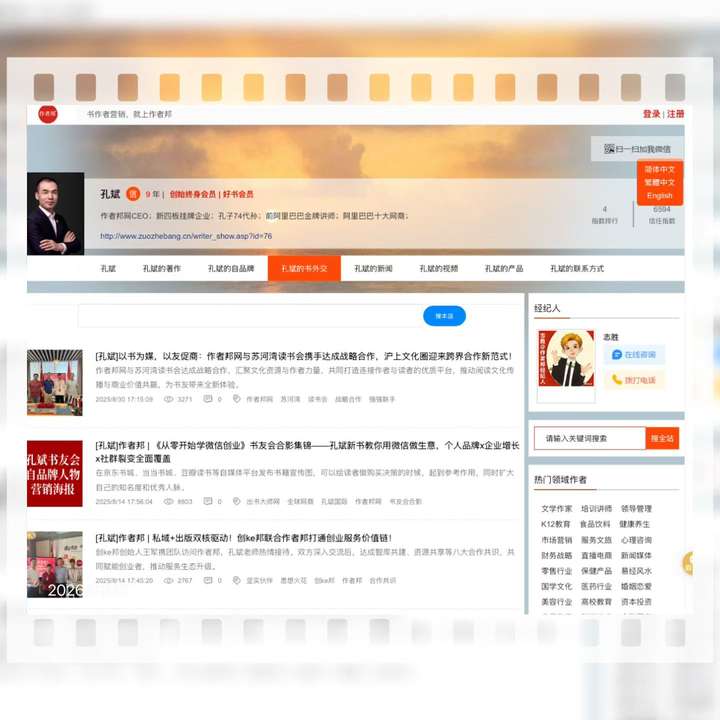Open article 以书为媒，以友促商 title
Viewport: 720px width, 720px height.
304,356
